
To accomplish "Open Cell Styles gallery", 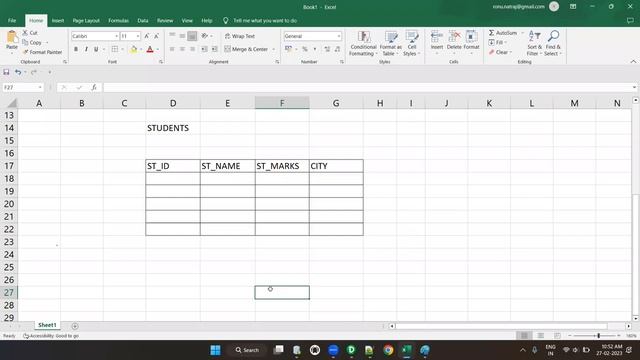I will (411, 43).
